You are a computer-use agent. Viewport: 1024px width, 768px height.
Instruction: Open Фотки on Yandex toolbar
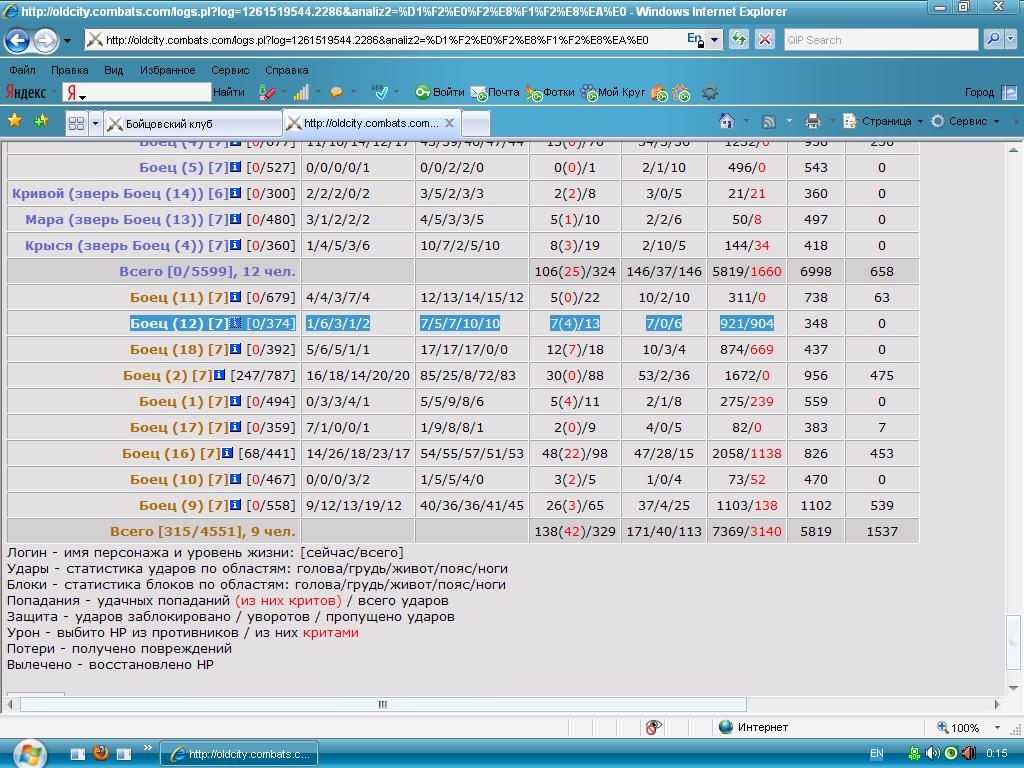click(550, 93)
